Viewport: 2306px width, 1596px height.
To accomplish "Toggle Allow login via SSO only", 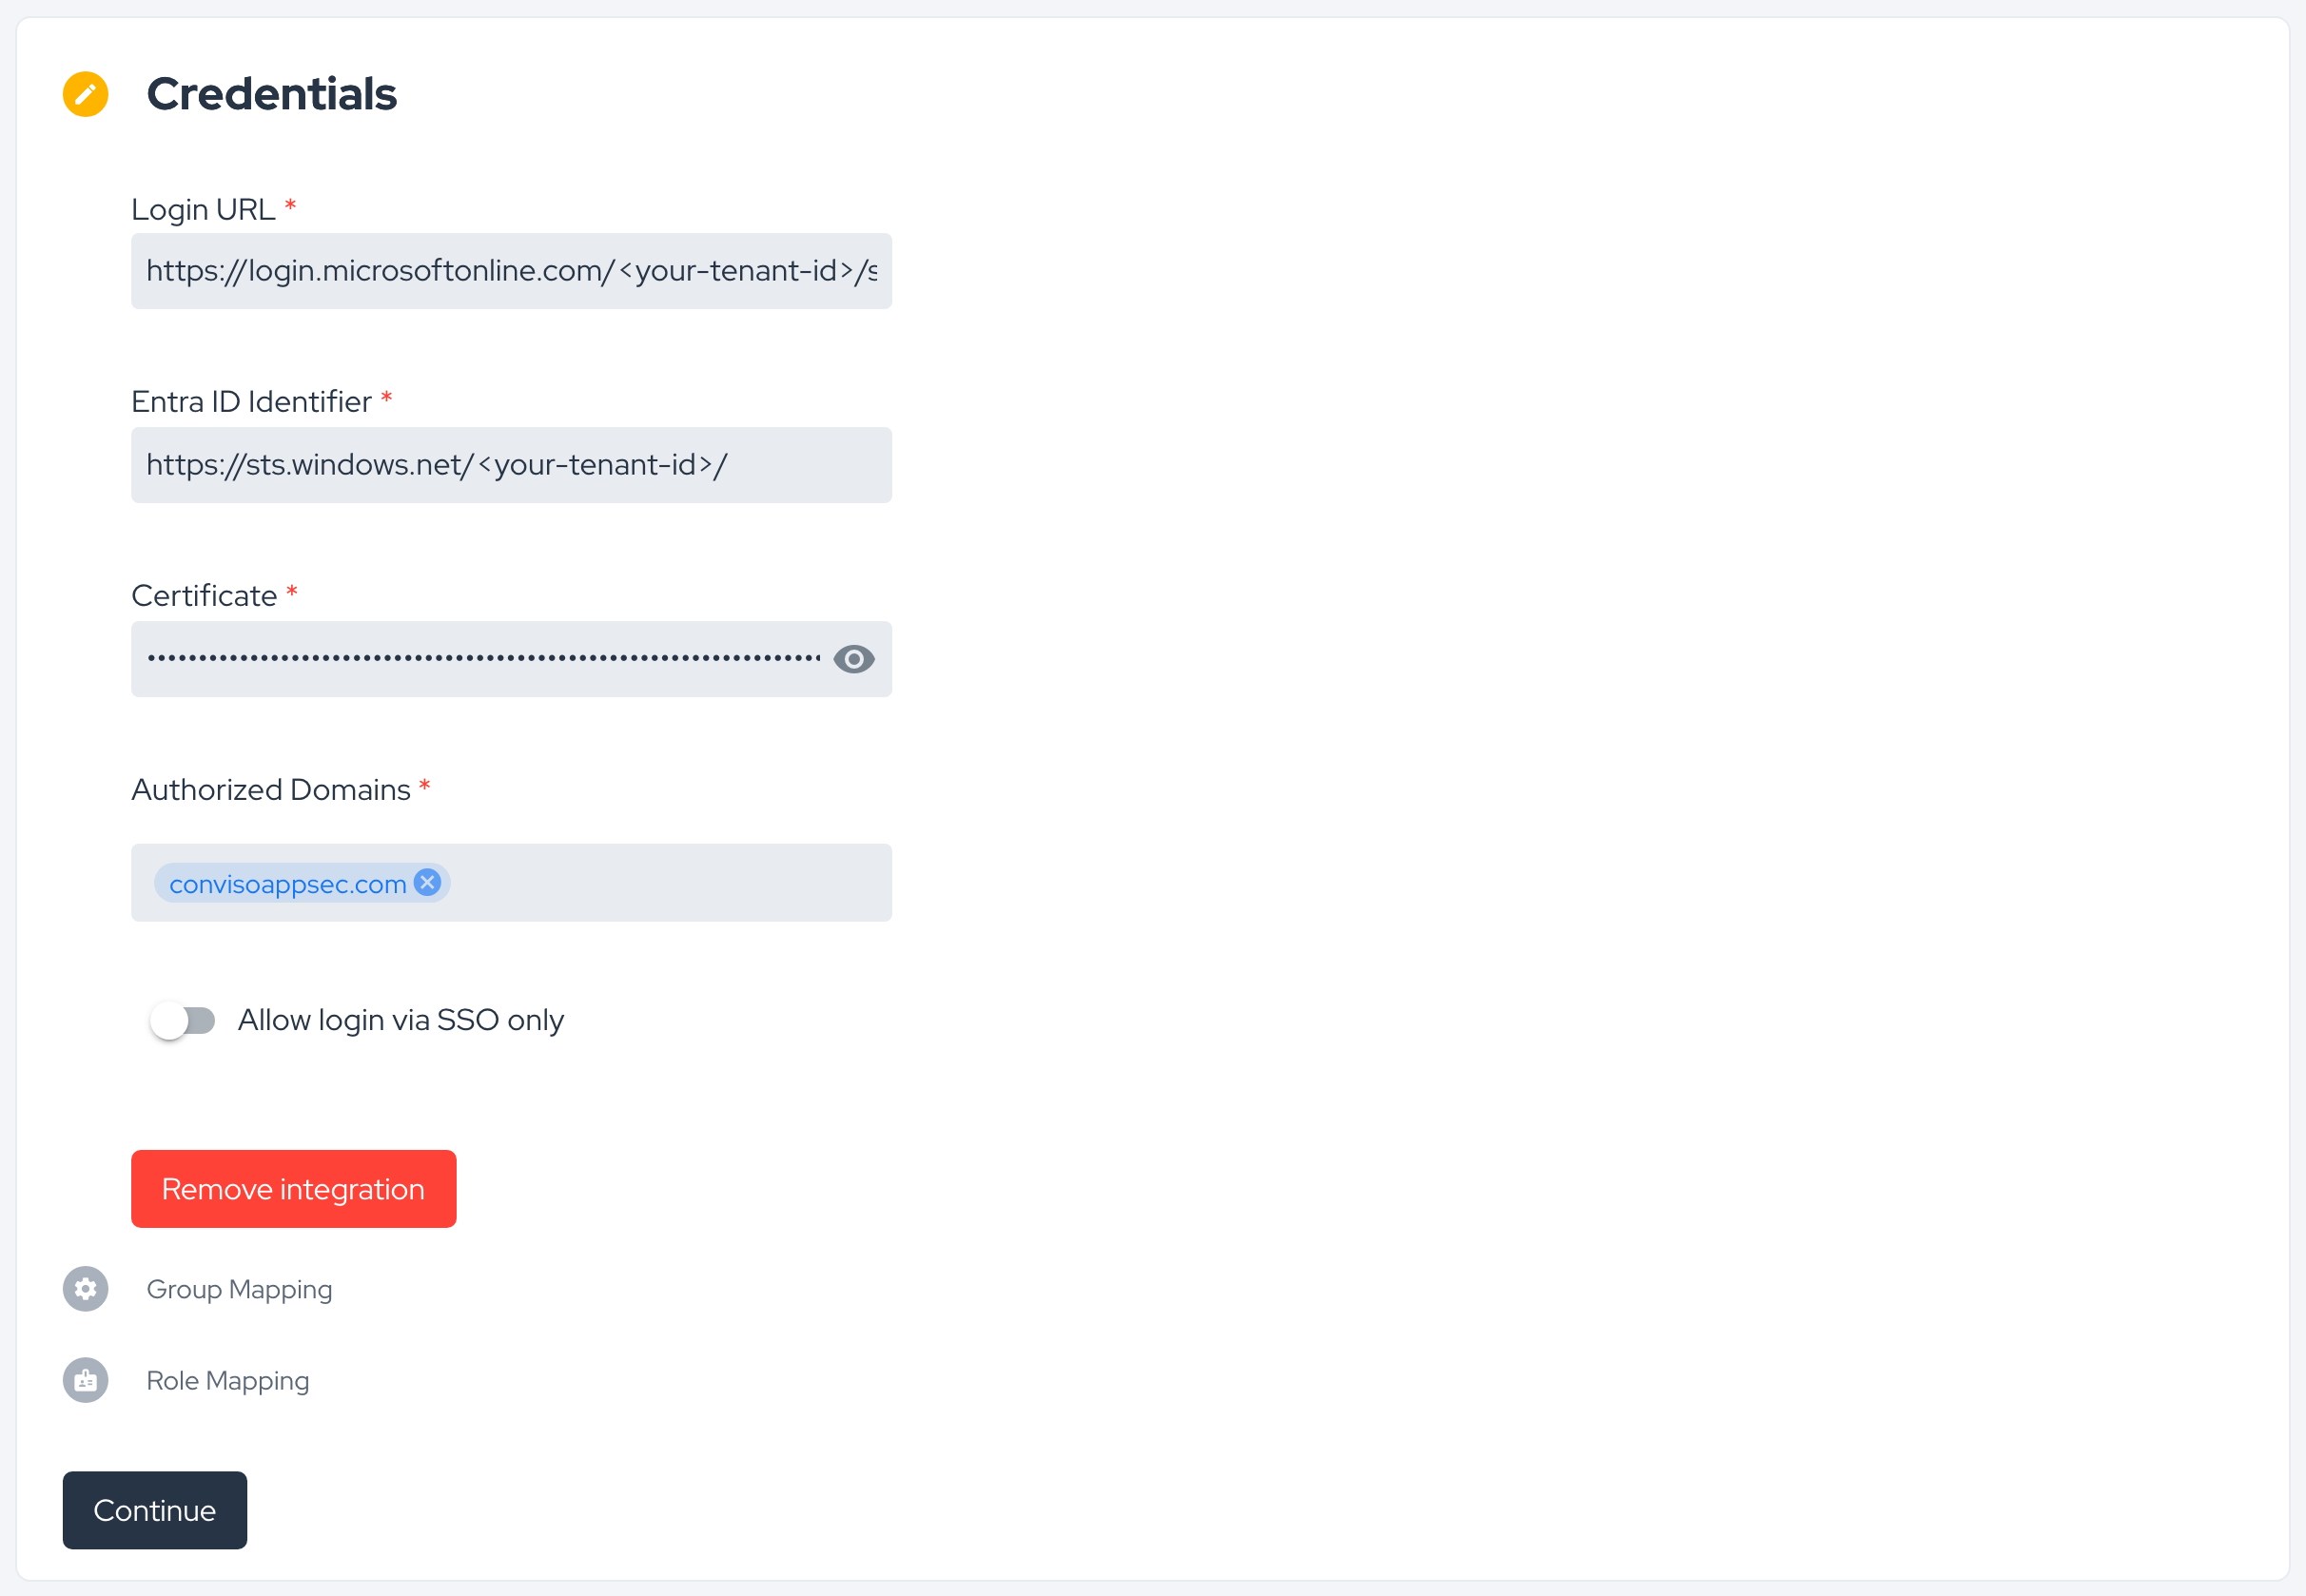I will 182,1020.
